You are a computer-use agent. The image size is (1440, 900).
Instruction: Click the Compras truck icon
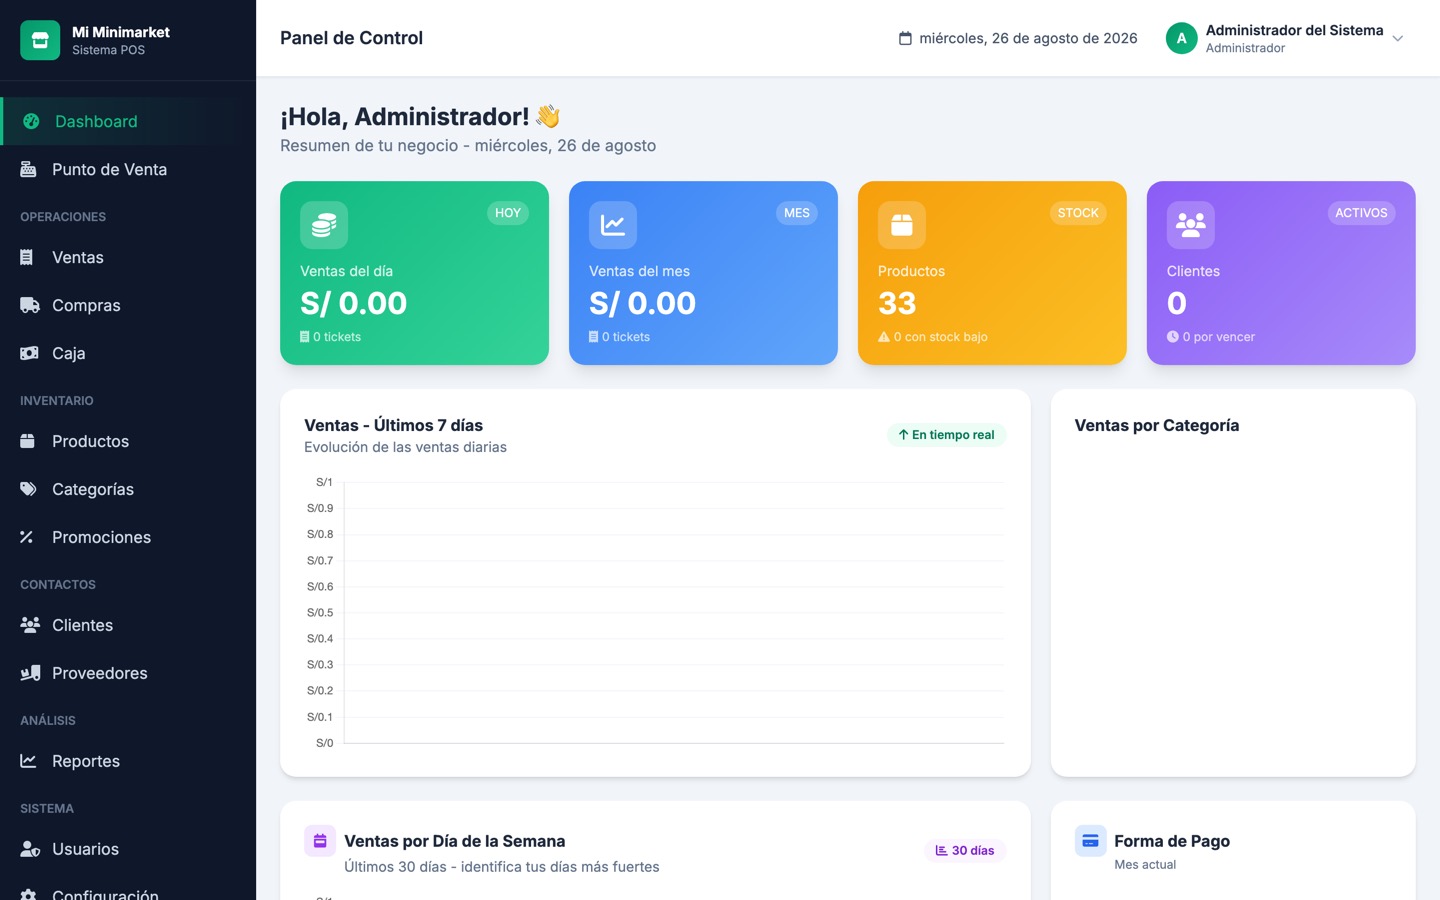(30, 305)
